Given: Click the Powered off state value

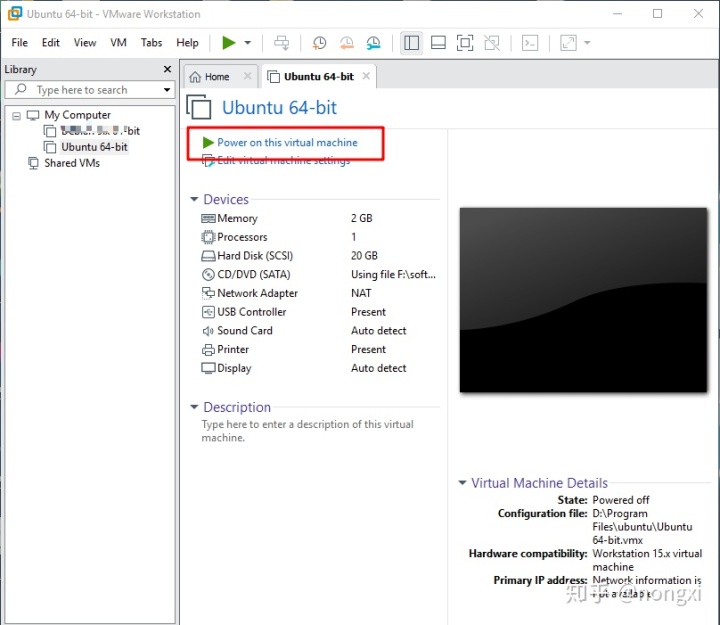Looking at the screenshot, I should click(x=621, y=500).
